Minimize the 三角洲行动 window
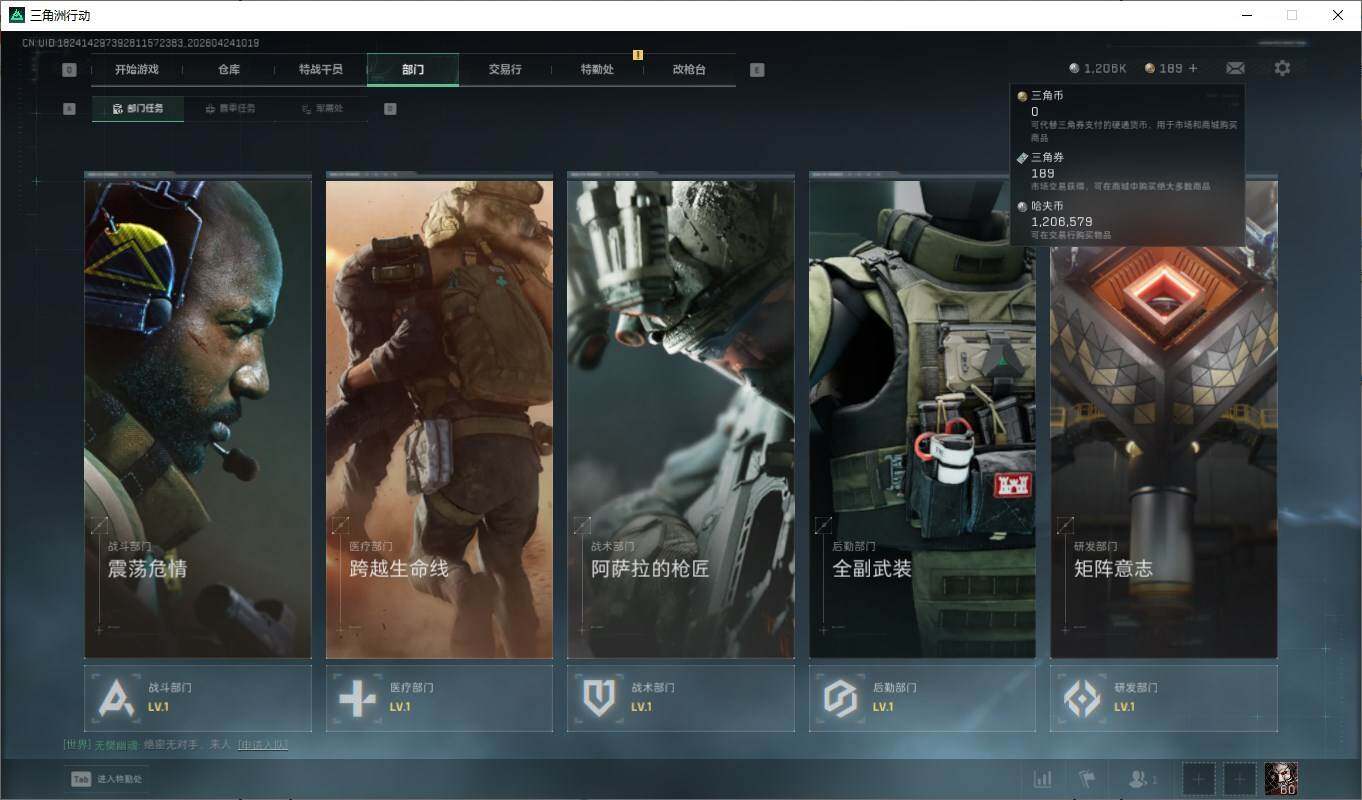Viewport: 1362px width, 800px height. point(1246,15)
